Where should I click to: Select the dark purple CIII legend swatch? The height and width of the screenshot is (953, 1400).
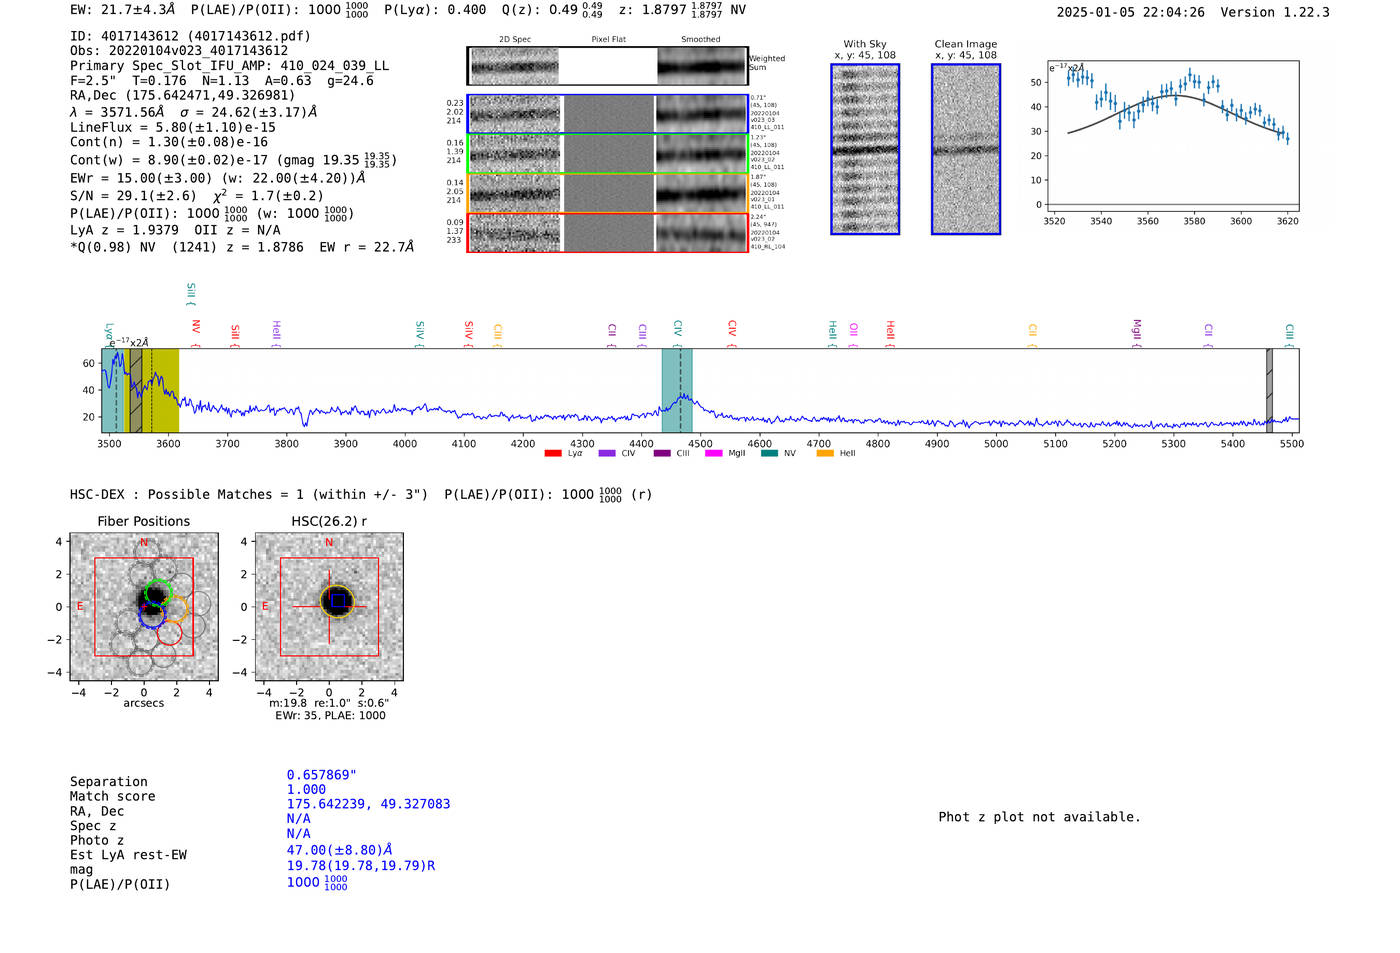coord(662,453)
